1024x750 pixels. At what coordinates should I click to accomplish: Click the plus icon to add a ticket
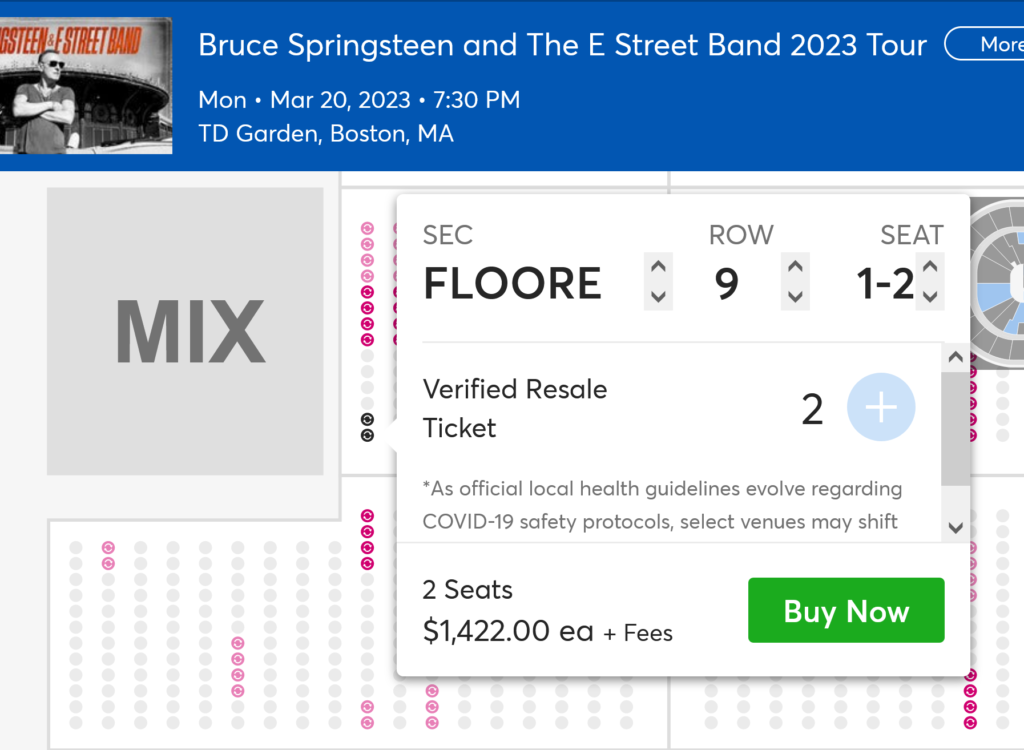[880, 408]
